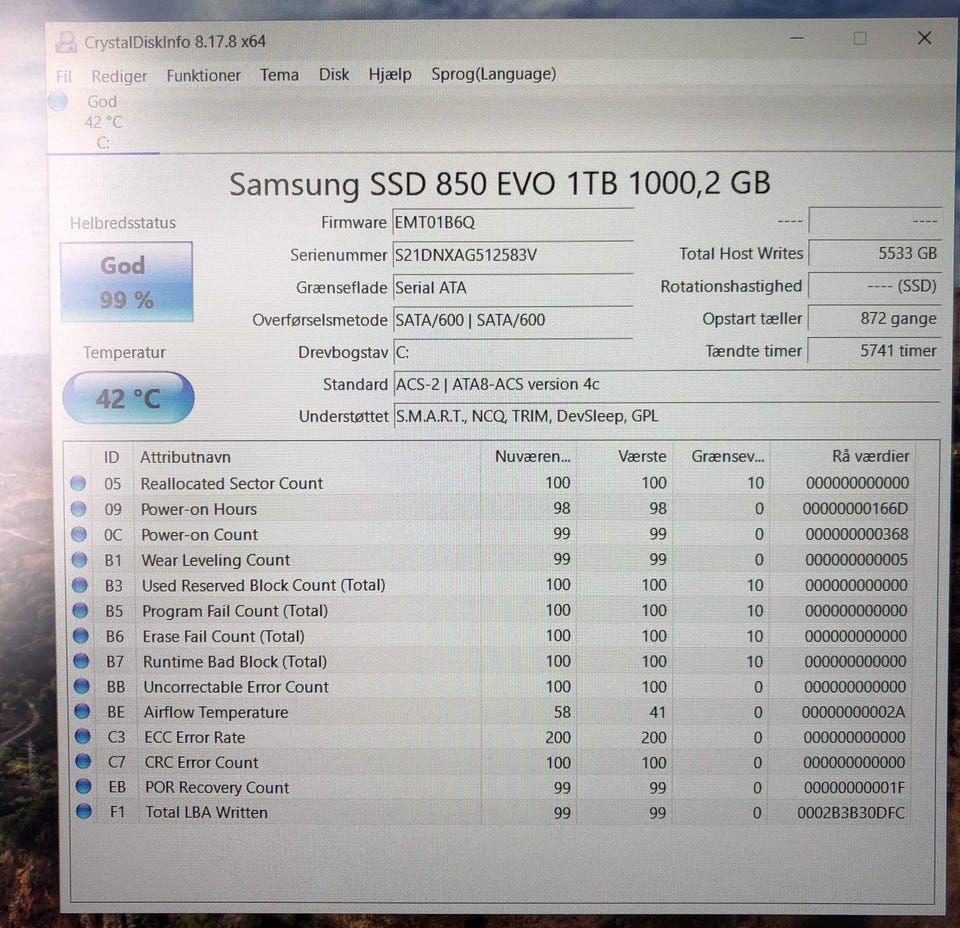Image resolution: width=960 pixels, height=928 pixels.
Task: Click status dot for Airflow Temperature
Action: point(82,712)
